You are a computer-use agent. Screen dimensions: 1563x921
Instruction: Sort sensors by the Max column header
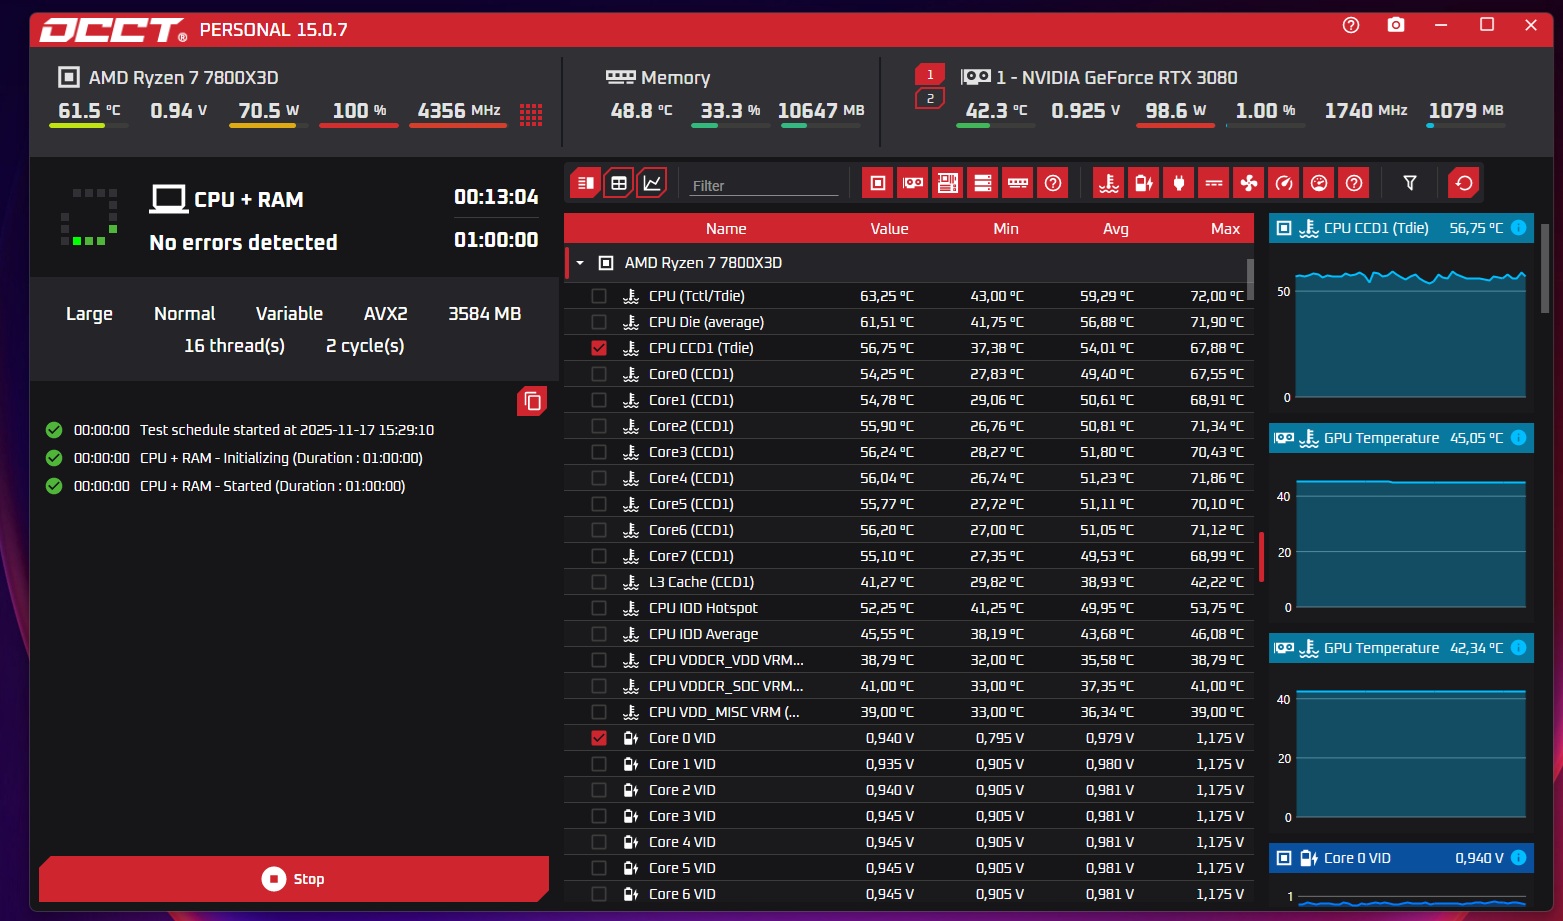pos(1225,229)
